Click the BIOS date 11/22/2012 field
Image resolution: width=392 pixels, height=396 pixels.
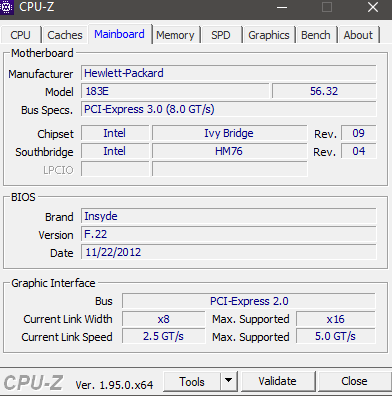coord(229,252)
